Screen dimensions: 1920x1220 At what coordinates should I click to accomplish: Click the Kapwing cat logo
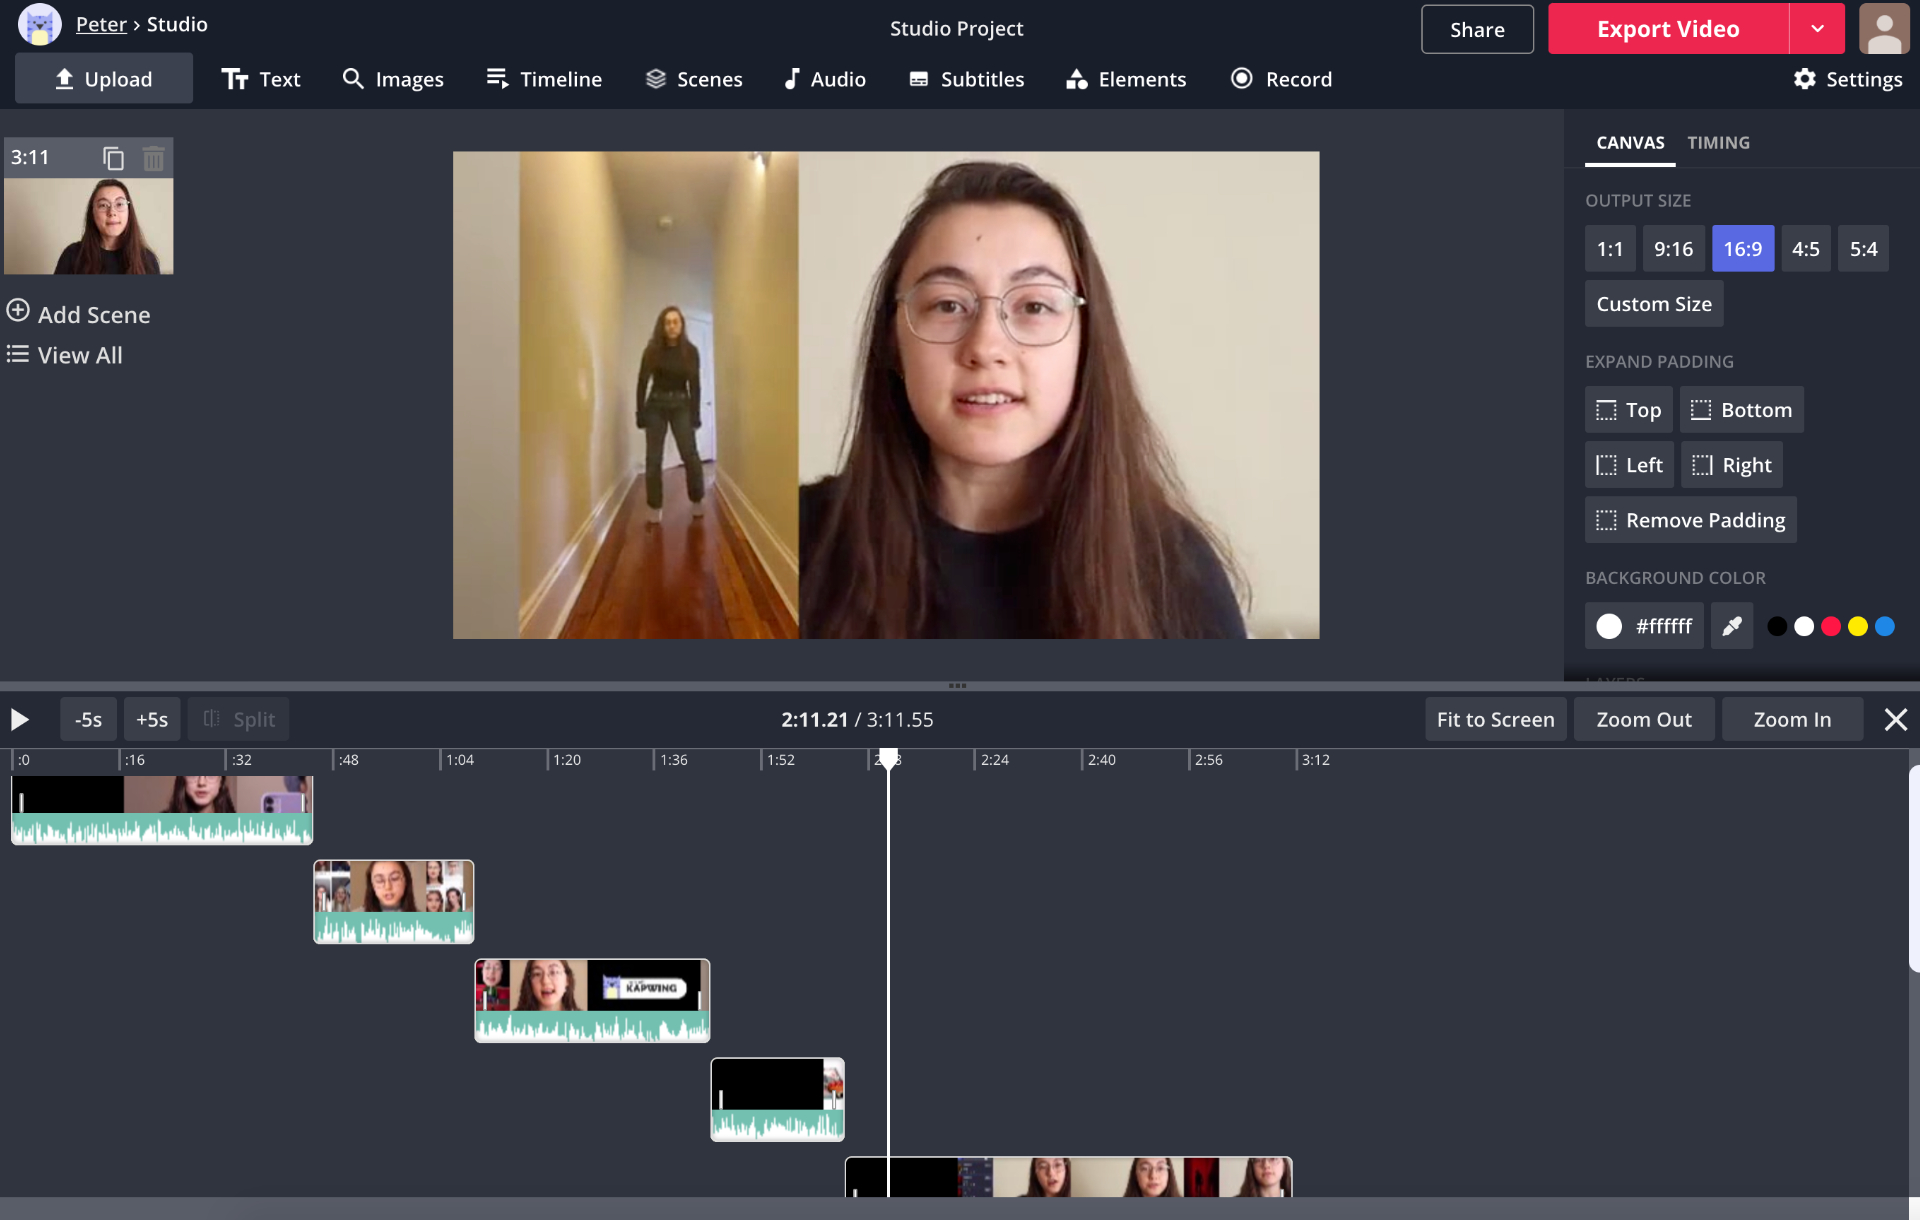[40, 25]
